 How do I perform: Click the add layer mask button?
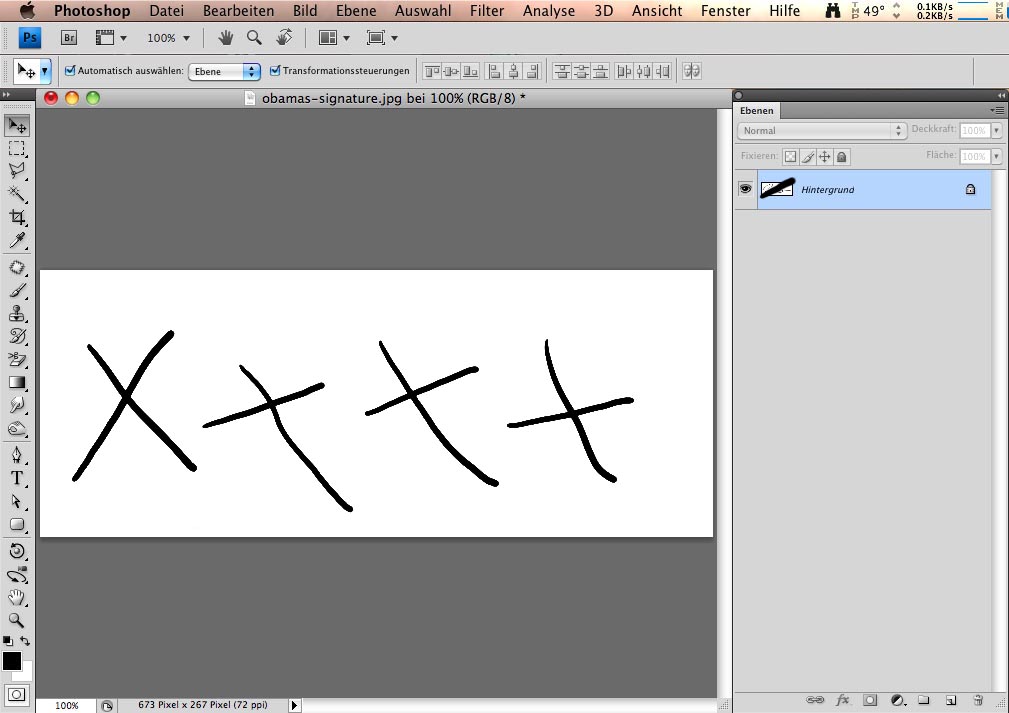[870, 700]
